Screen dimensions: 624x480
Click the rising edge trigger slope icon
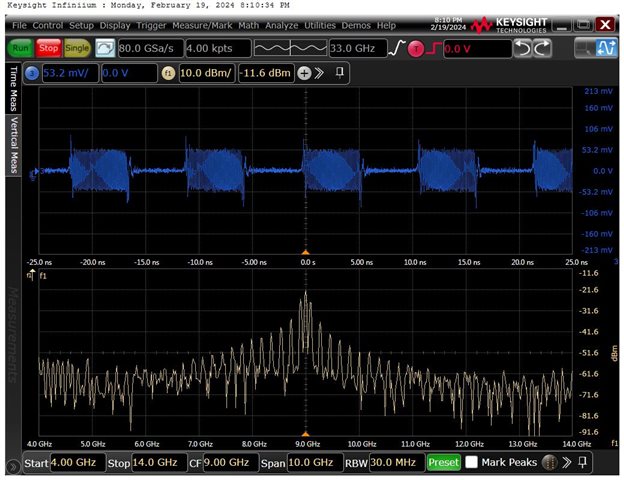coord(396,49)
